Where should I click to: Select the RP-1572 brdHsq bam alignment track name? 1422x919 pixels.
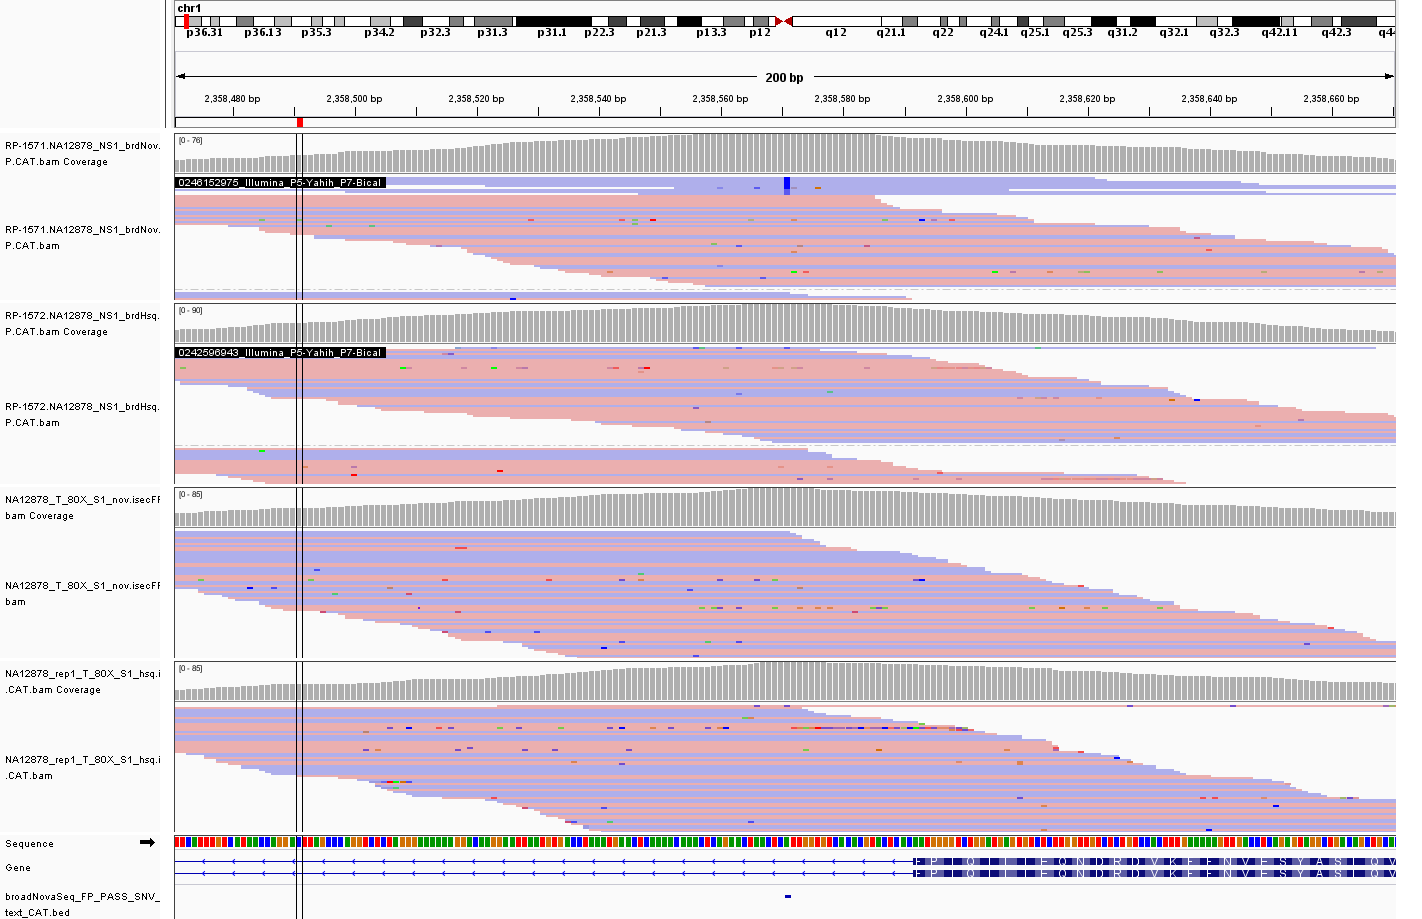pyautogui.click(x=82, y=414)
